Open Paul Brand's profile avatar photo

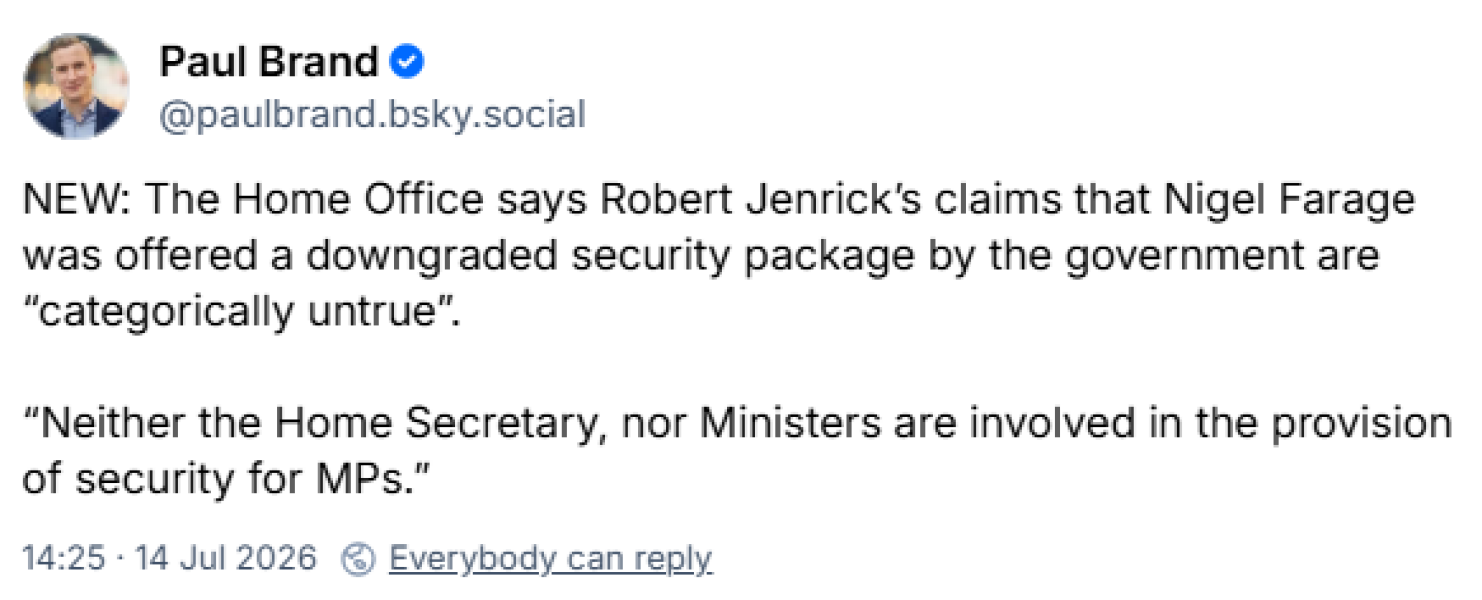click(x=77, y=86)
